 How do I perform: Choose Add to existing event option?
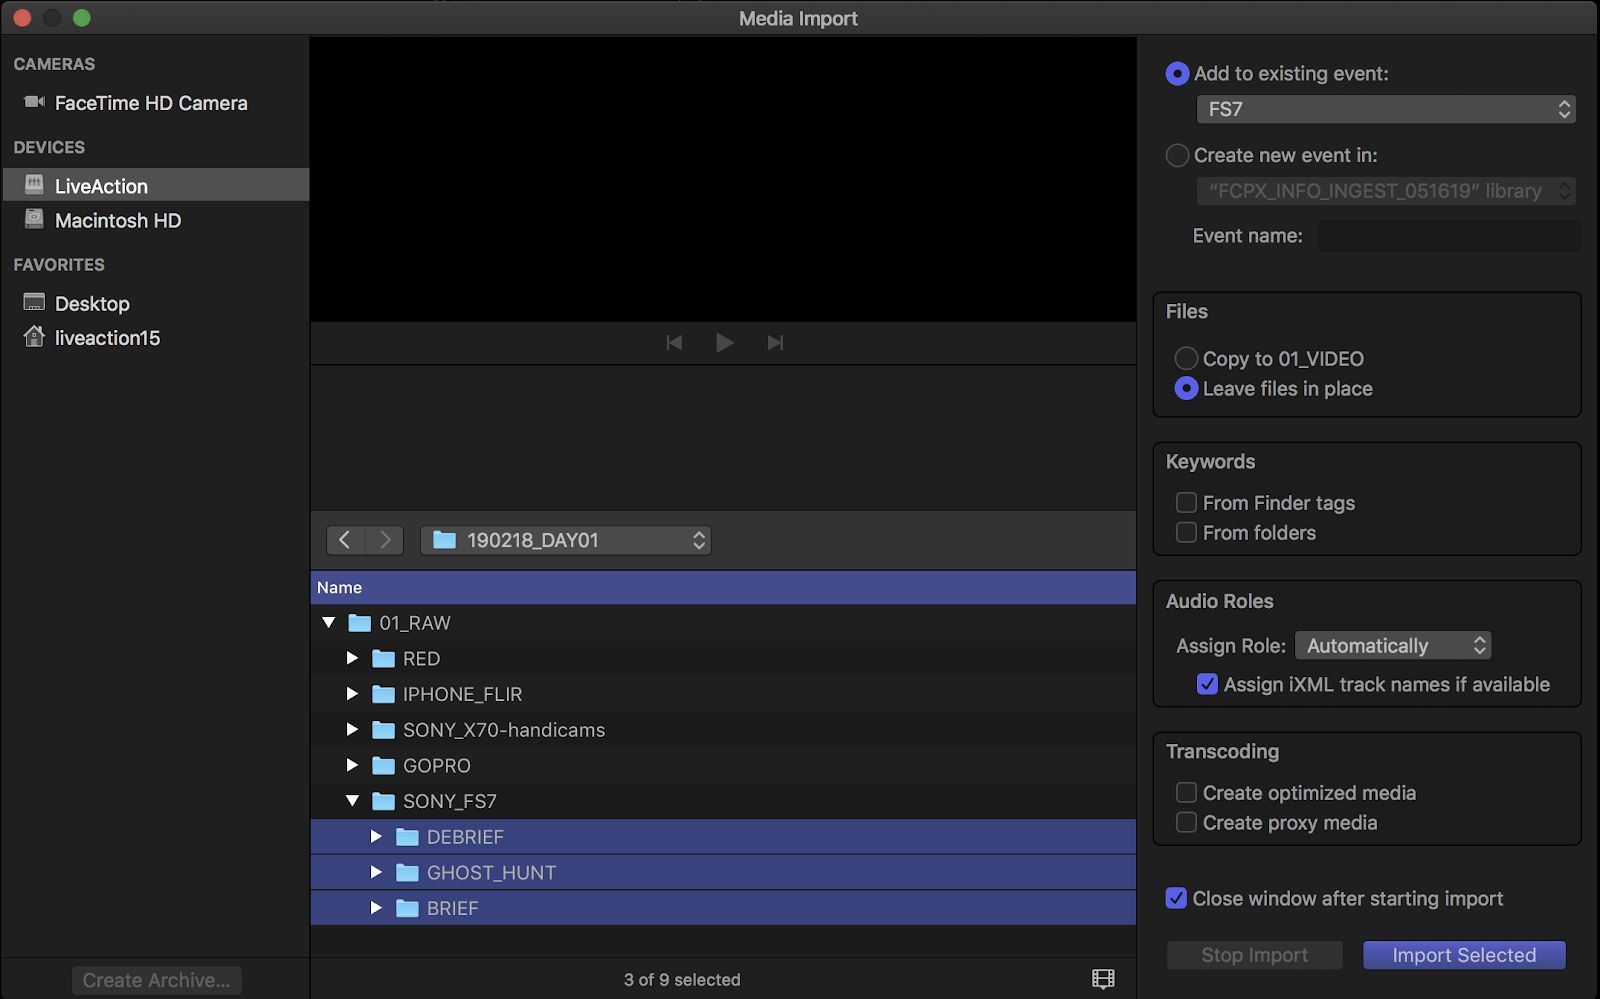pyautogui.click(x=1177, y=74)
